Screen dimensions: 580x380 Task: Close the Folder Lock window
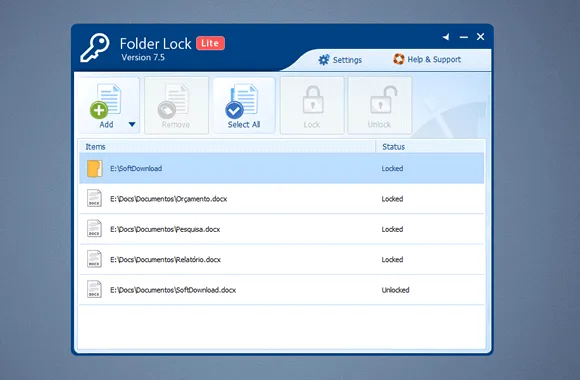(x=480, y=36)
